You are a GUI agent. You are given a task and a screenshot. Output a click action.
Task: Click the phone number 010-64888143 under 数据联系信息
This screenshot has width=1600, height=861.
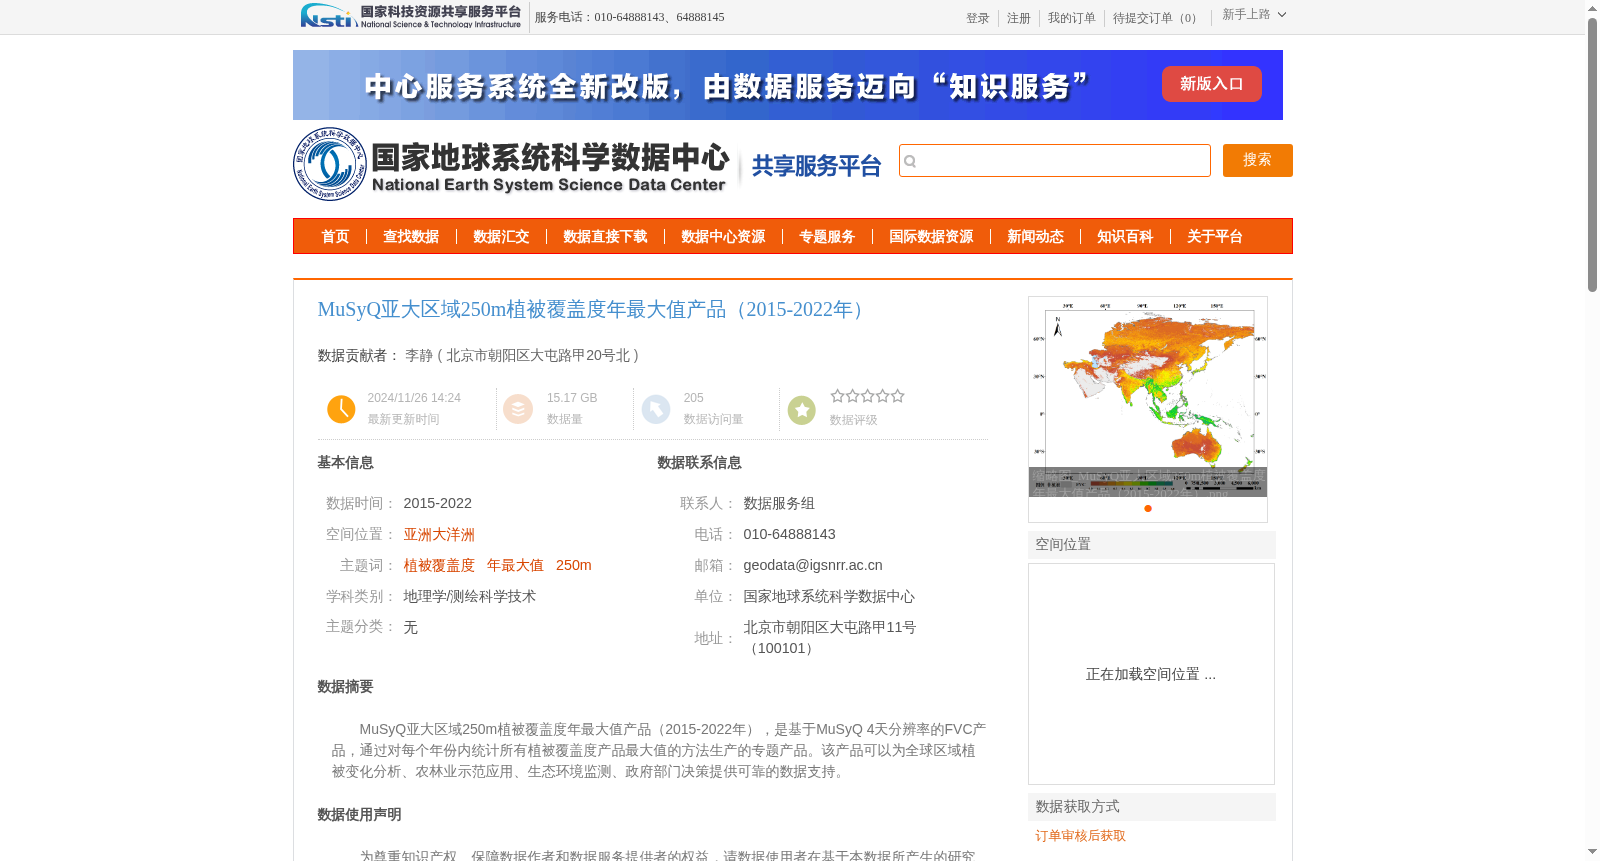789,534
